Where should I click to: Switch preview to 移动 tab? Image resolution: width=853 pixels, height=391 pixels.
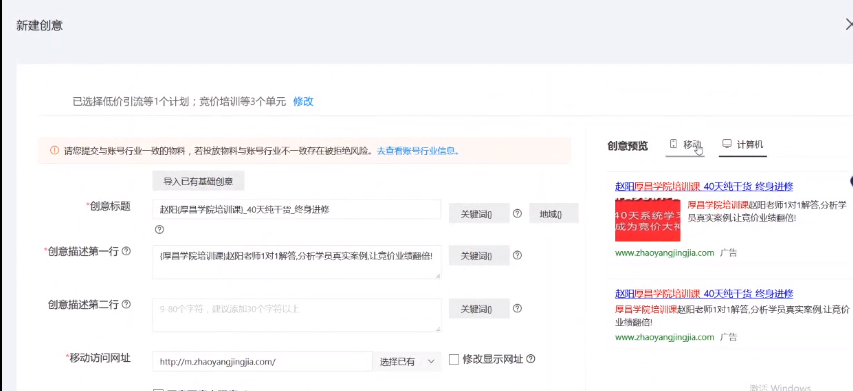pyautogui.click(x=685, y=145)
